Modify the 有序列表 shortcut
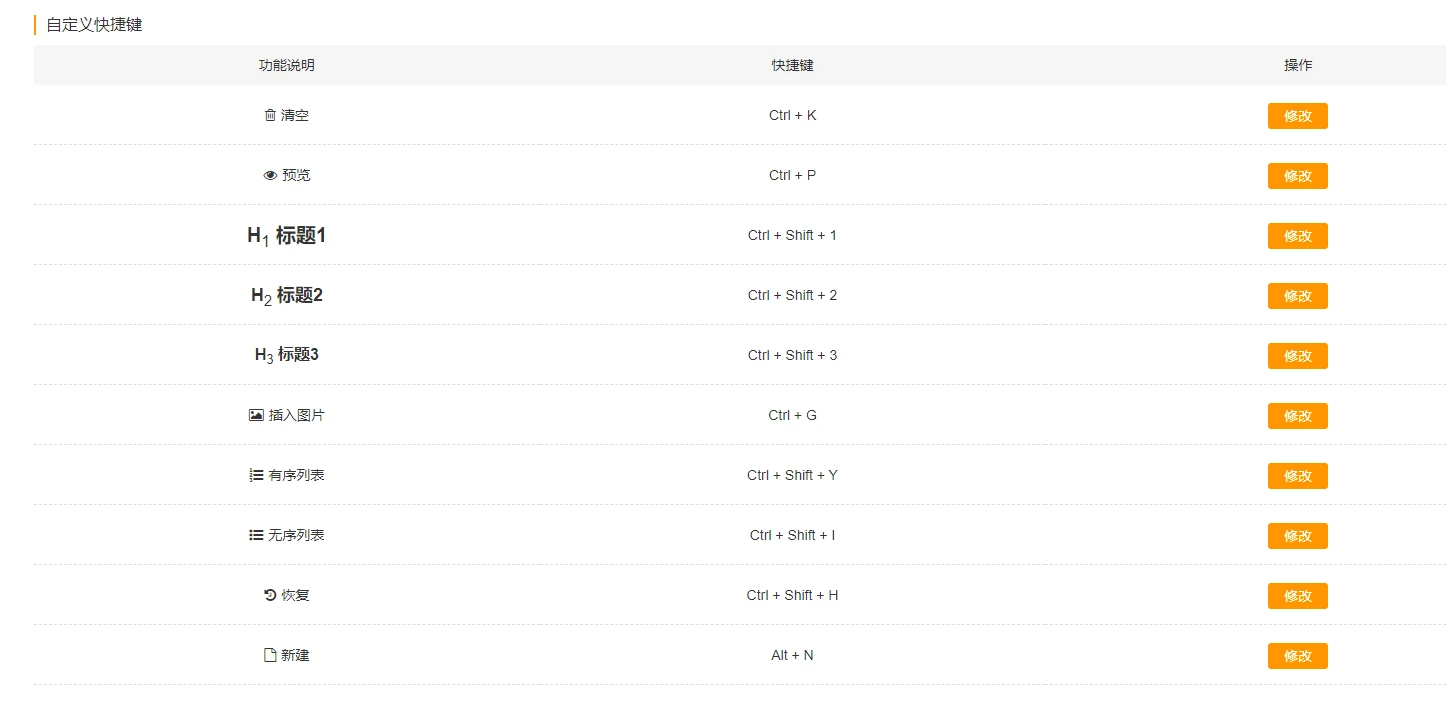1446x703 pixels. [x=1298, y=476]
